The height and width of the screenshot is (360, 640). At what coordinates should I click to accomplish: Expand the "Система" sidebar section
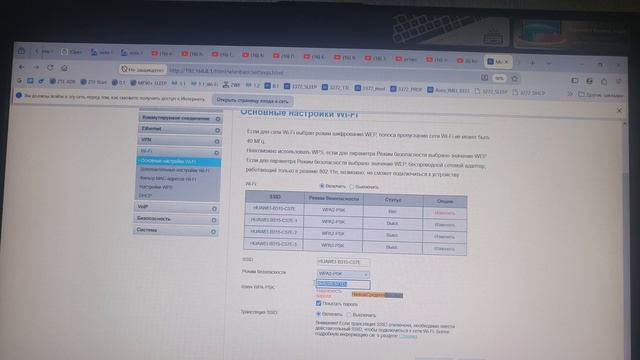[x=176, y=231]
